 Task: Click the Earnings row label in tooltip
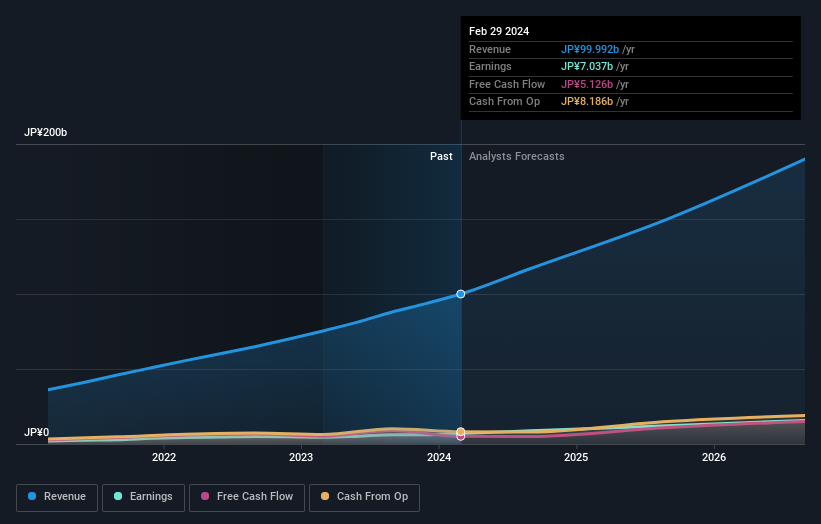point(490,66)
